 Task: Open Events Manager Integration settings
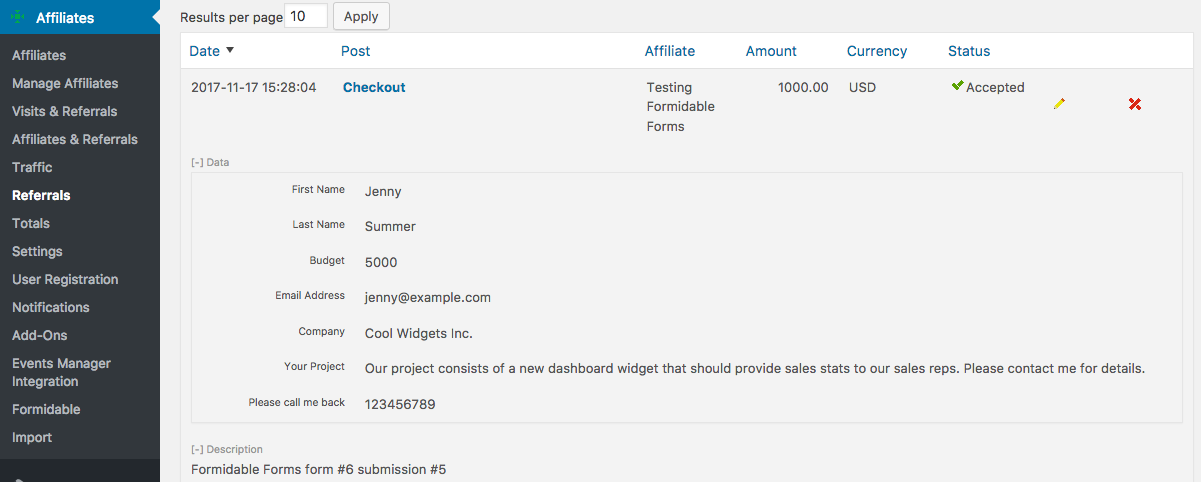click(x=61, y=372)
